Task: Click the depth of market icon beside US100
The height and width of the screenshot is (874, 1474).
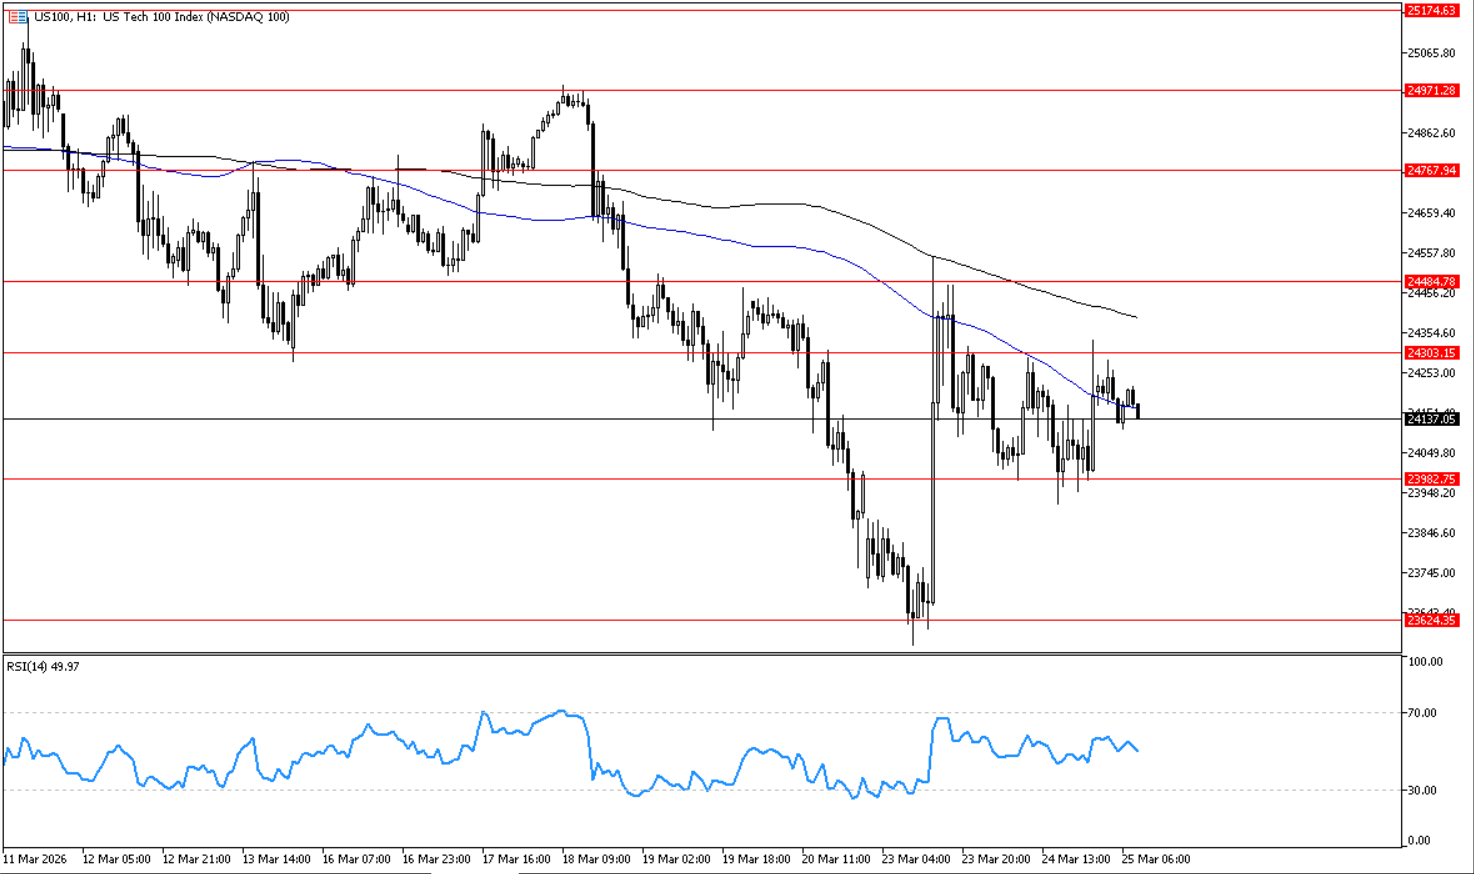Action: click(x=18, y=17)
